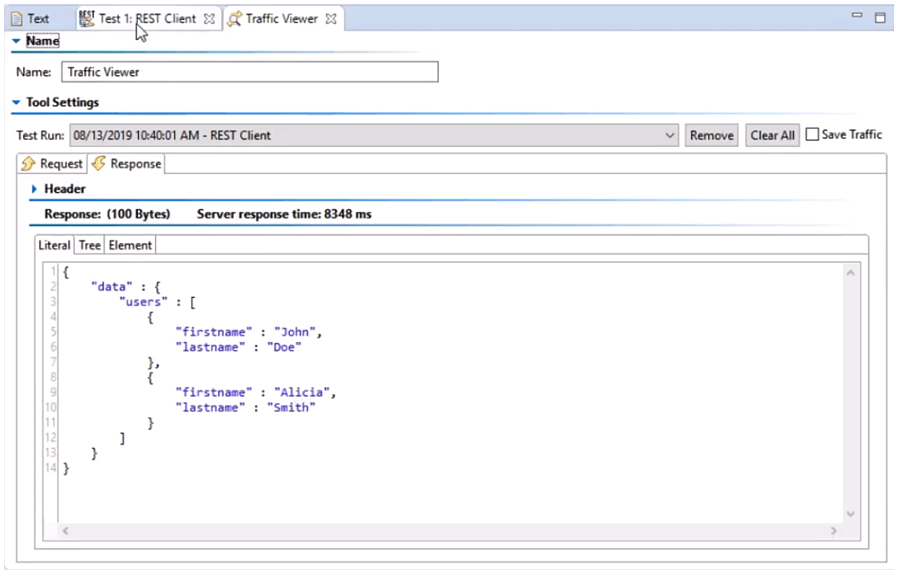Click the horizontal scroll left arrow
The image size is (899, 573).
point(65,531)
